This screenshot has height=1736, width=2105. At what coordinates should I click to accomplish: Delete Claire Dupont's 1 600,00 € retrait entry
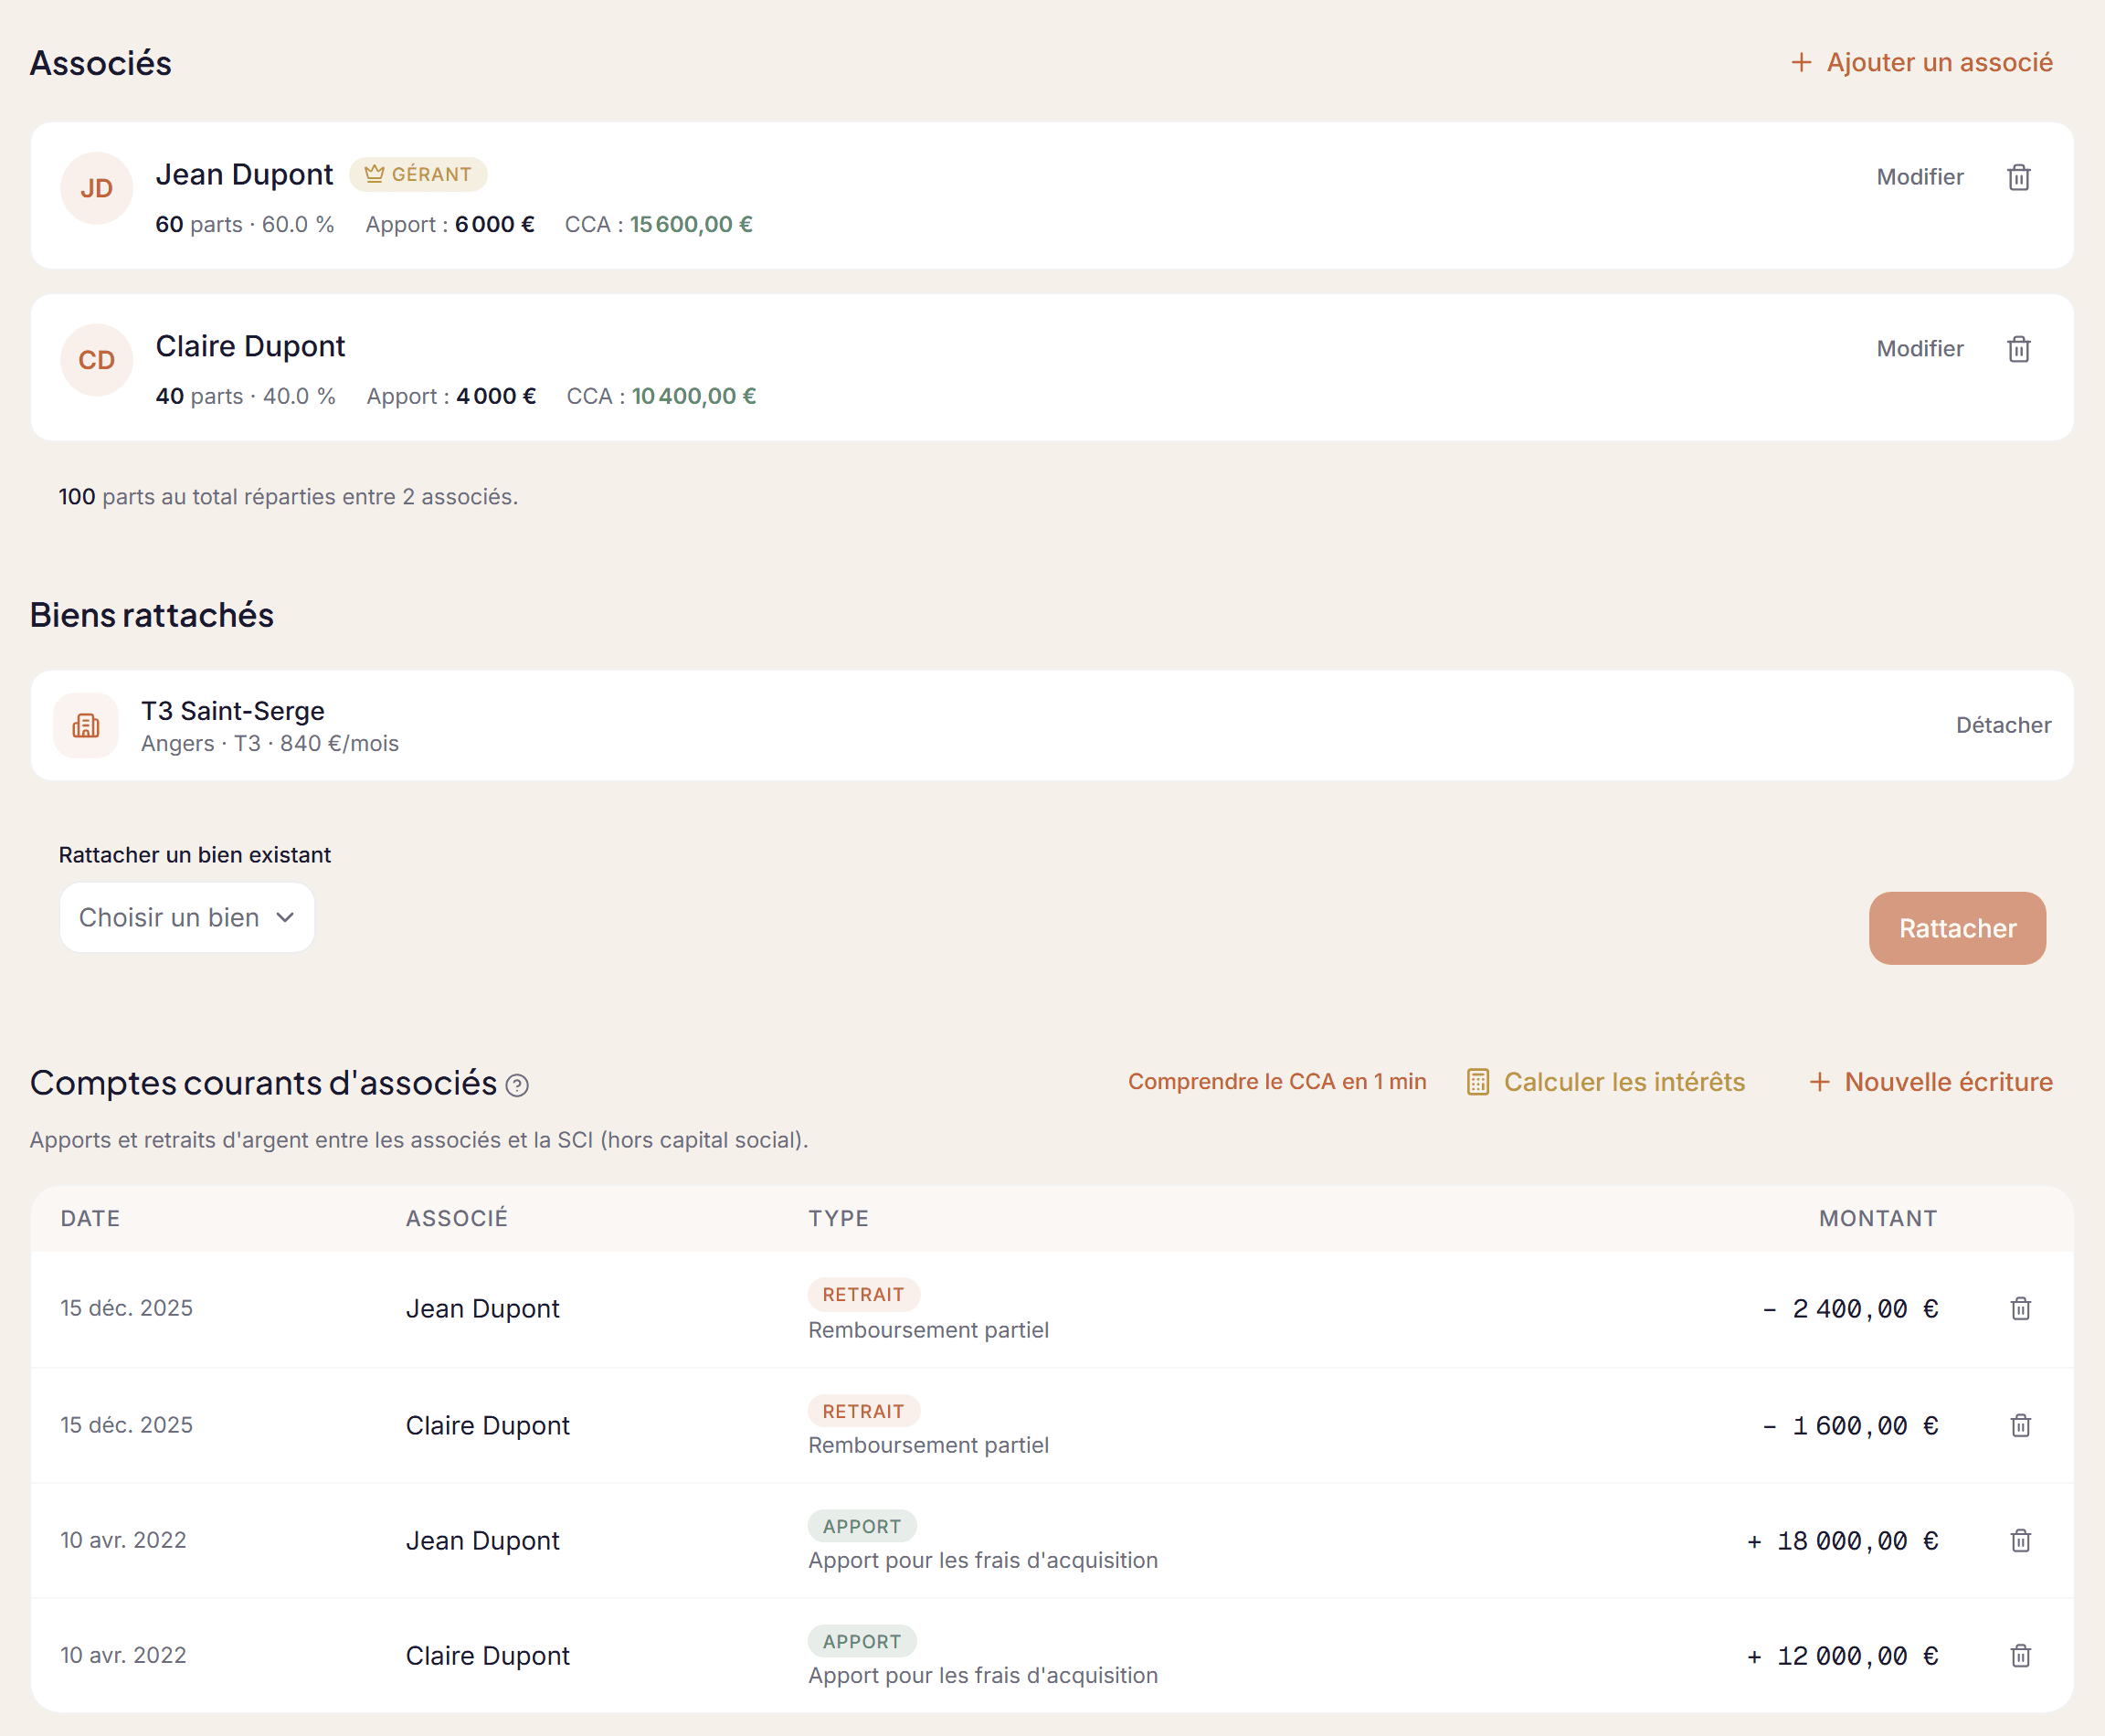pyautogui.click(x=2020, y=1425)
